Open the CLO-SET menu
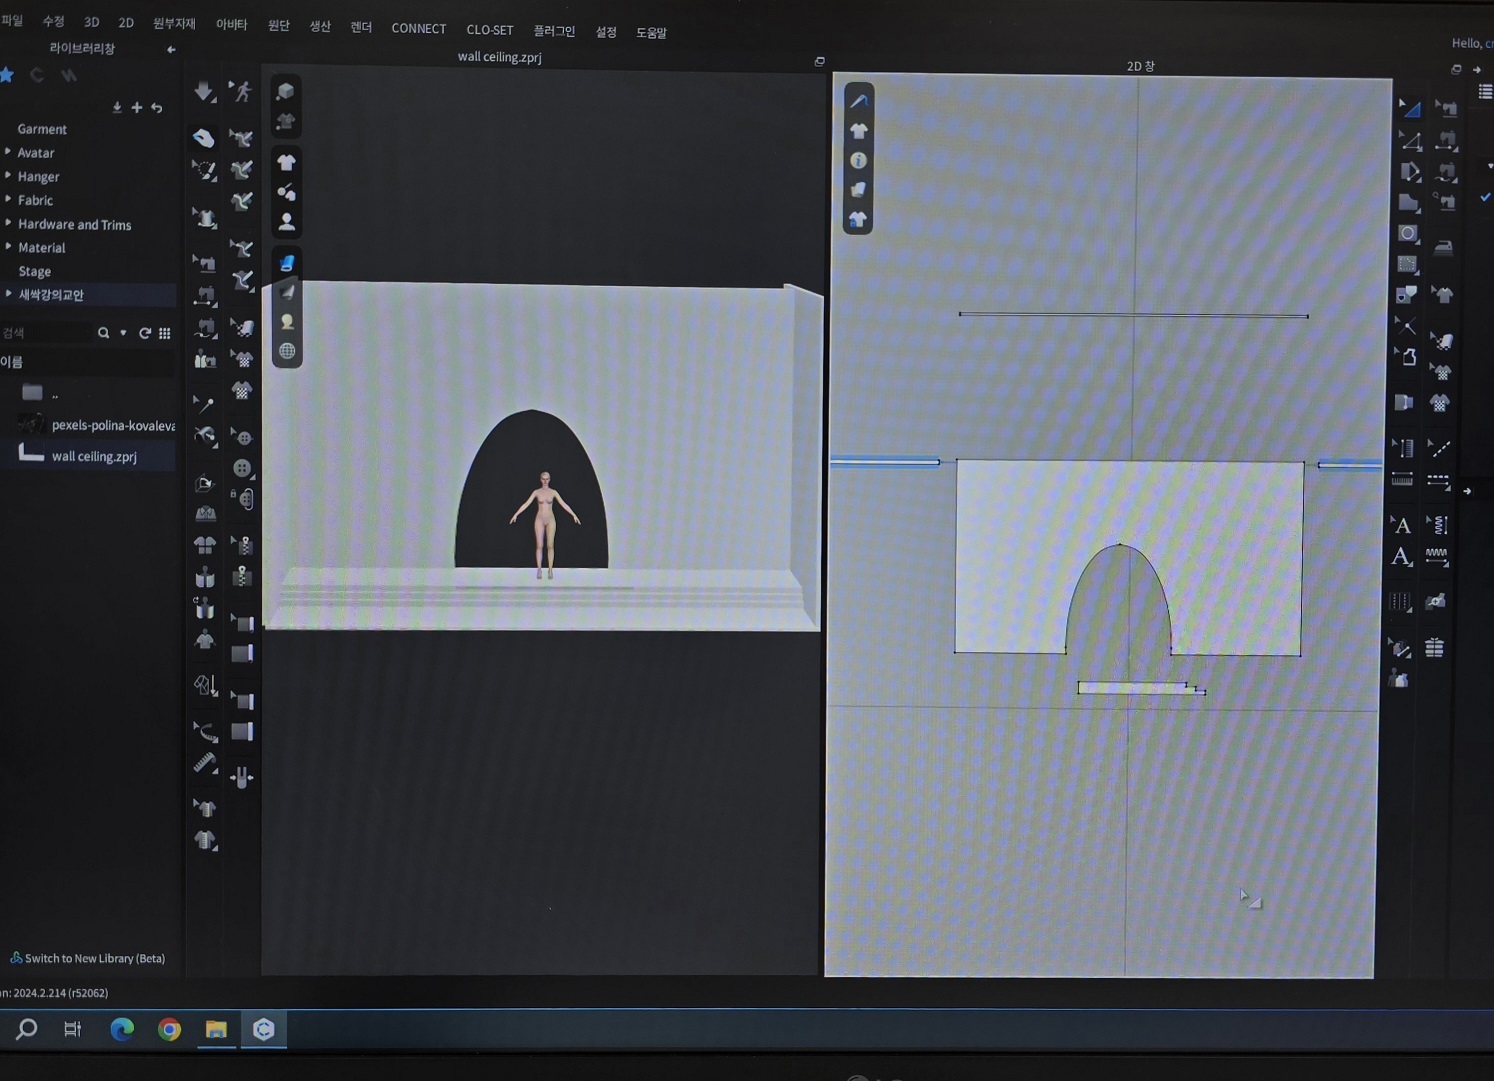The height and width of the screenshot is (1081, 1494). (x=489, y=30)
